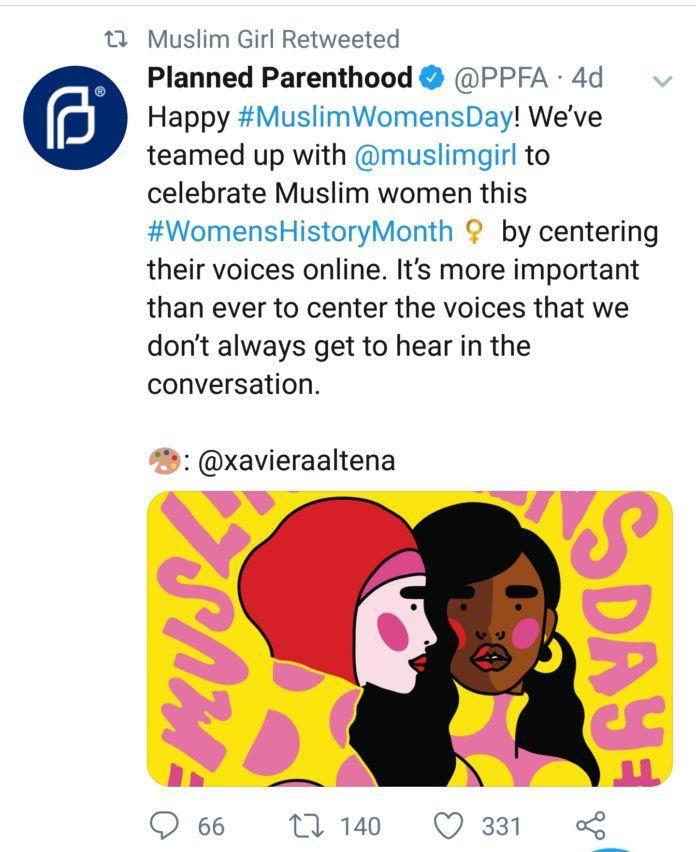This screenshot has height=852, width=696.
Task: Tap the share icon below the tweet
Action: (x=590, y=826)
